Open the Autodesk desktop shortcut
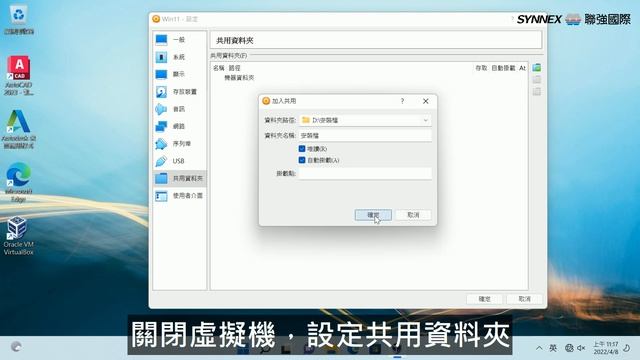The image size is (640, 360). coord(19,129)
